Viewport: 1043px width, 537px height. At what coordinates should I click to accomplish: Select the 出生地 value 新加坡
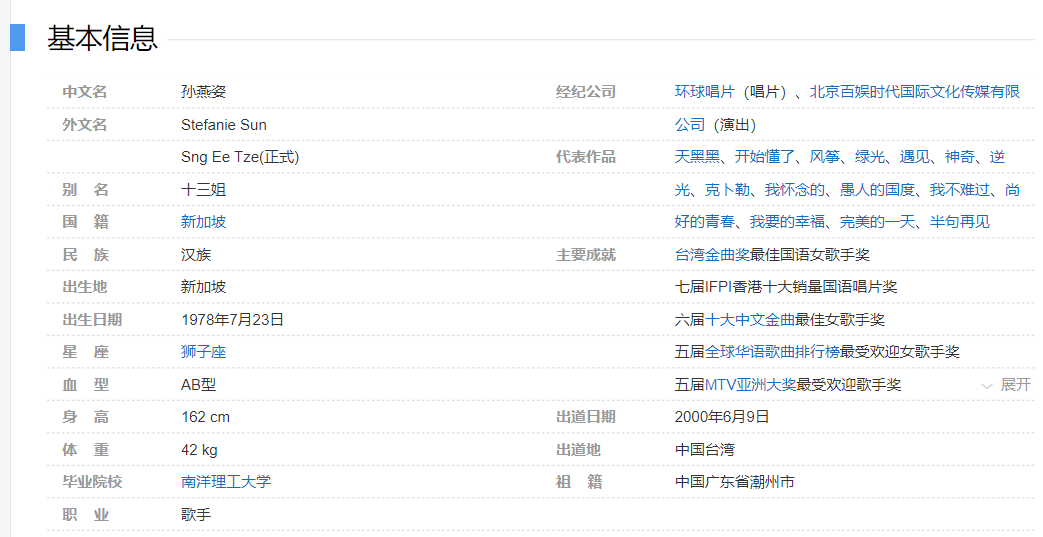(204, 287)
